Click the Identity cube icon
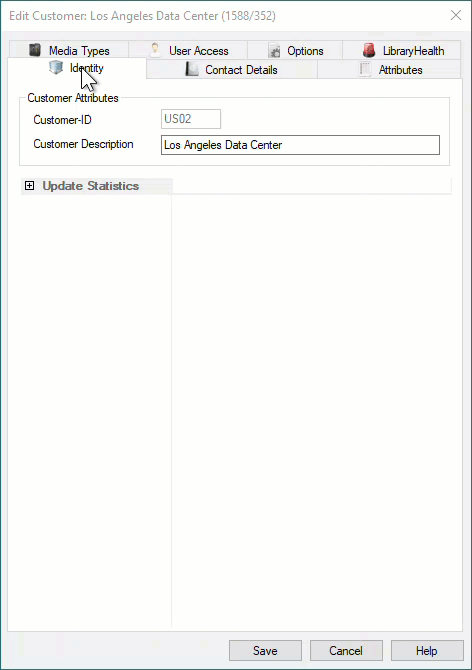The width and height of the screenshot is (472, 670). (56, 68)
